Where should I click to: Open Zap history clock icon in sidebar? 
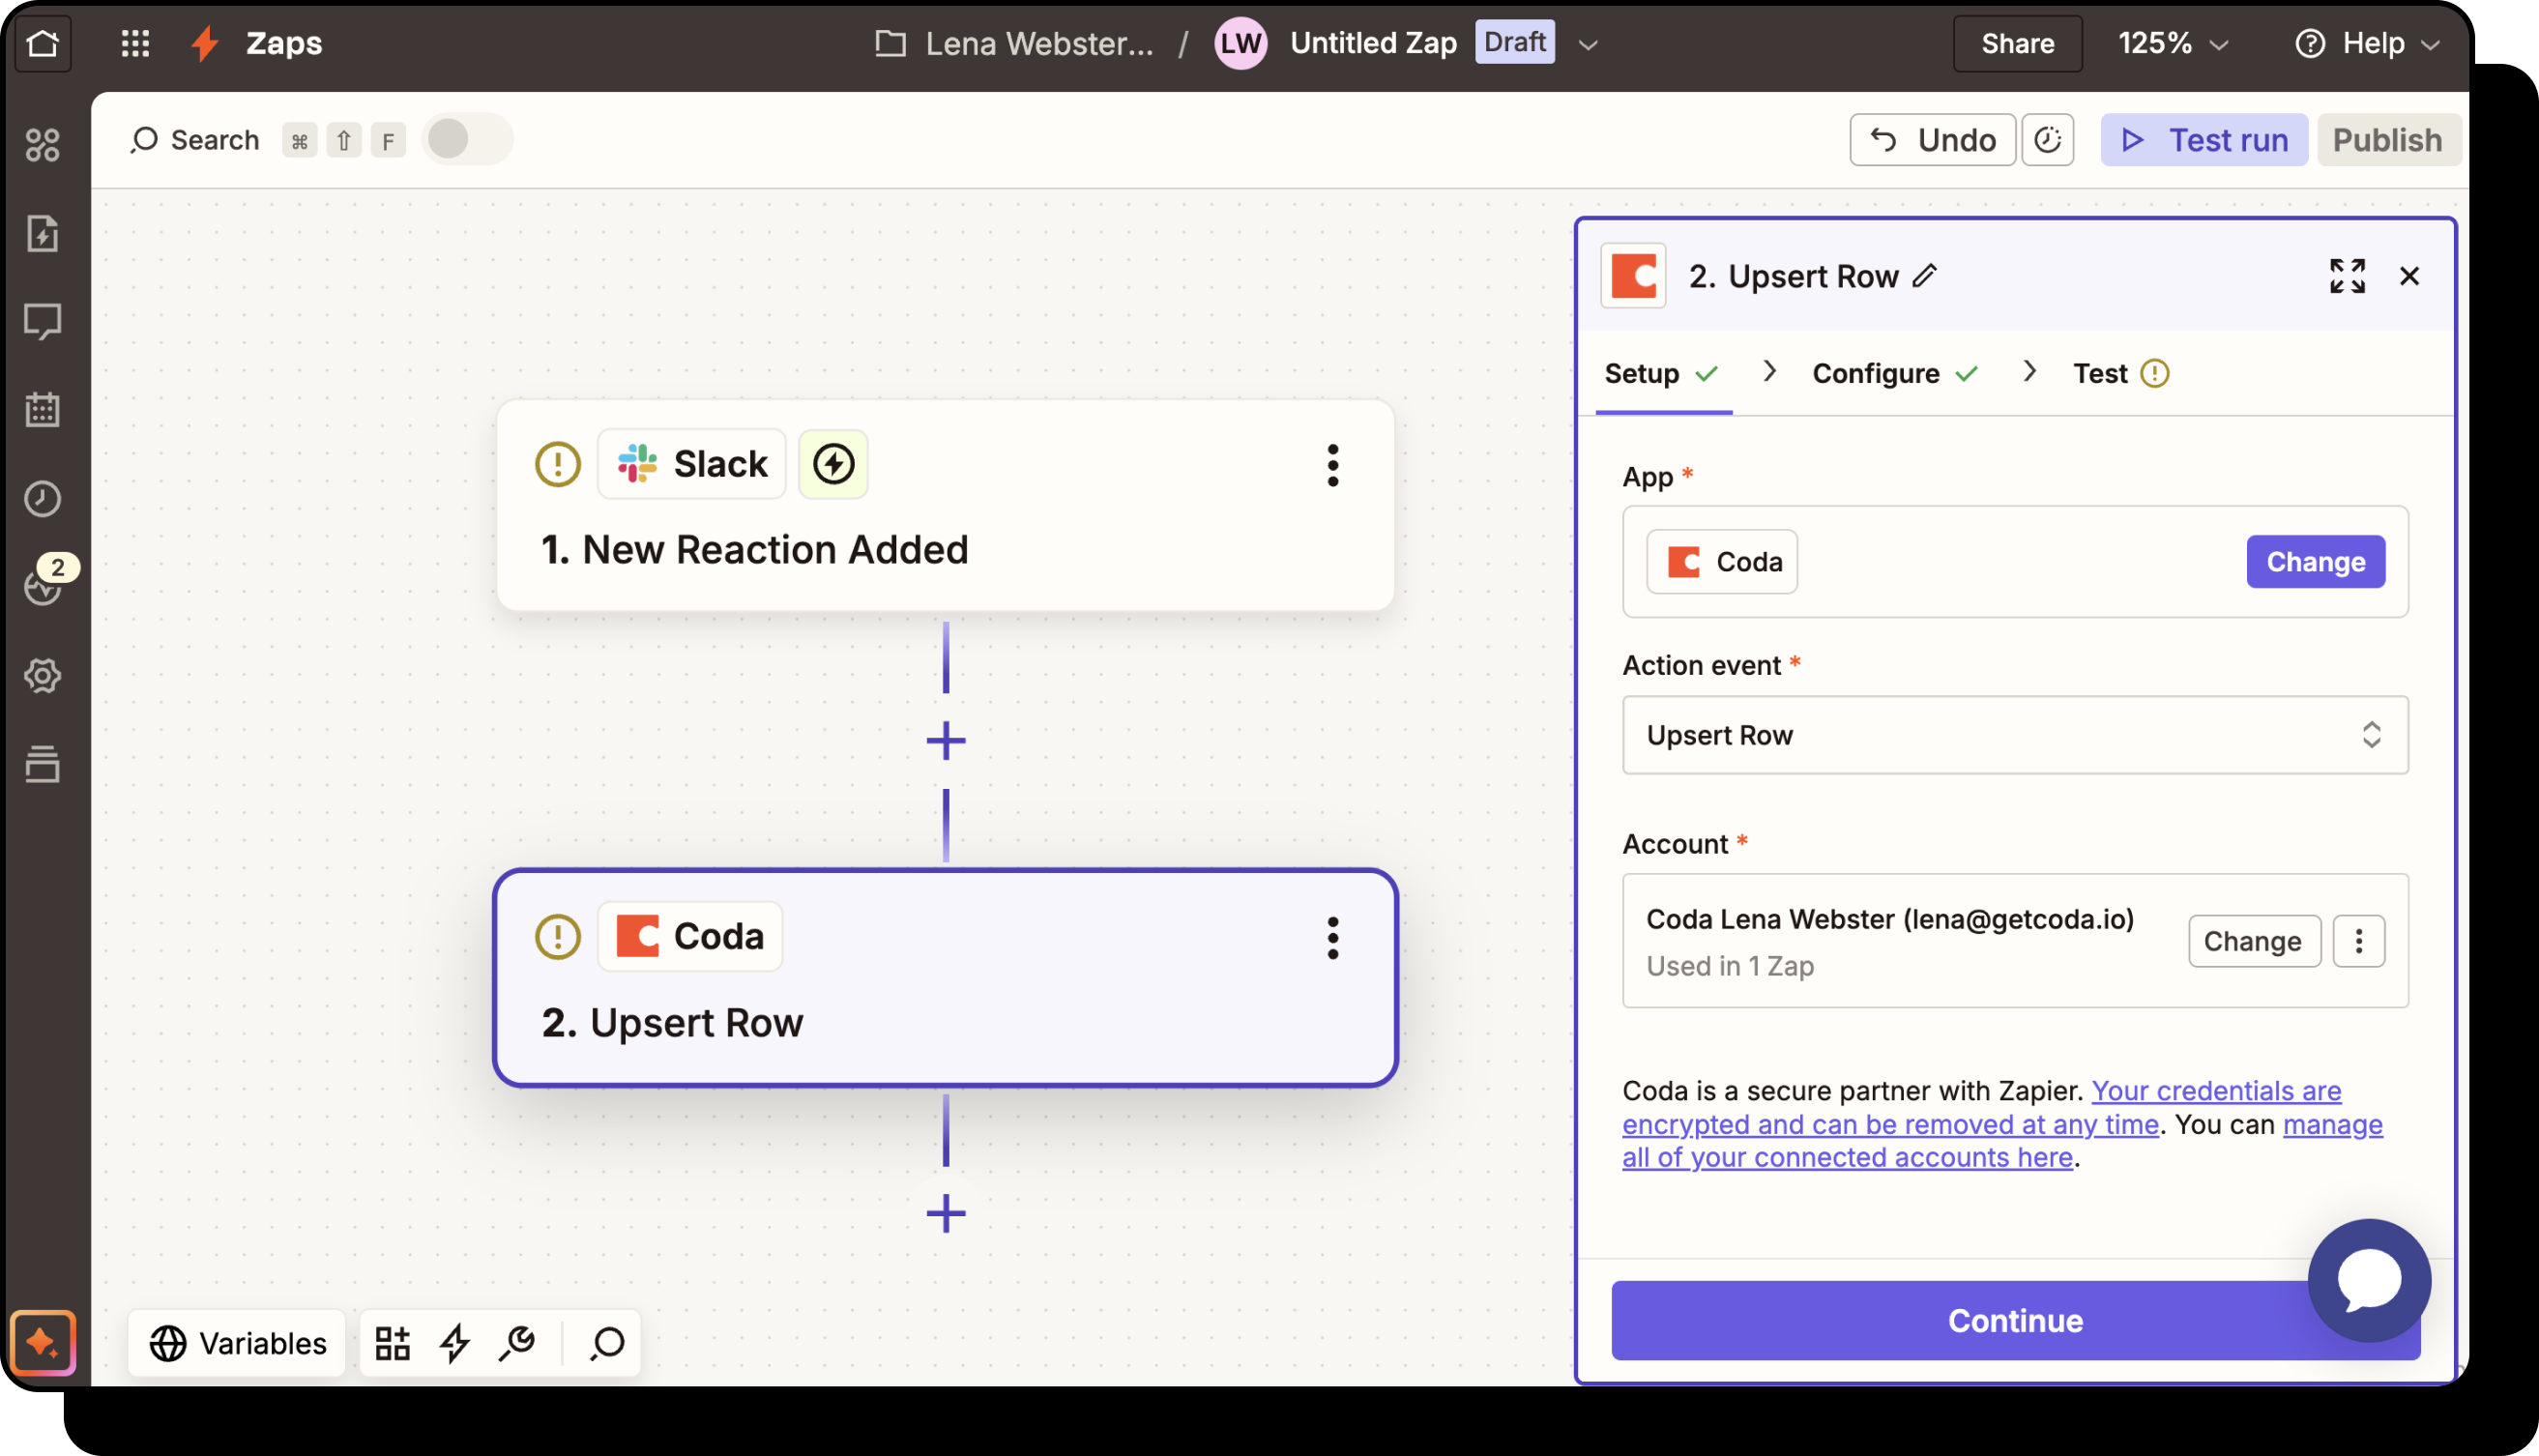point(42,498)
